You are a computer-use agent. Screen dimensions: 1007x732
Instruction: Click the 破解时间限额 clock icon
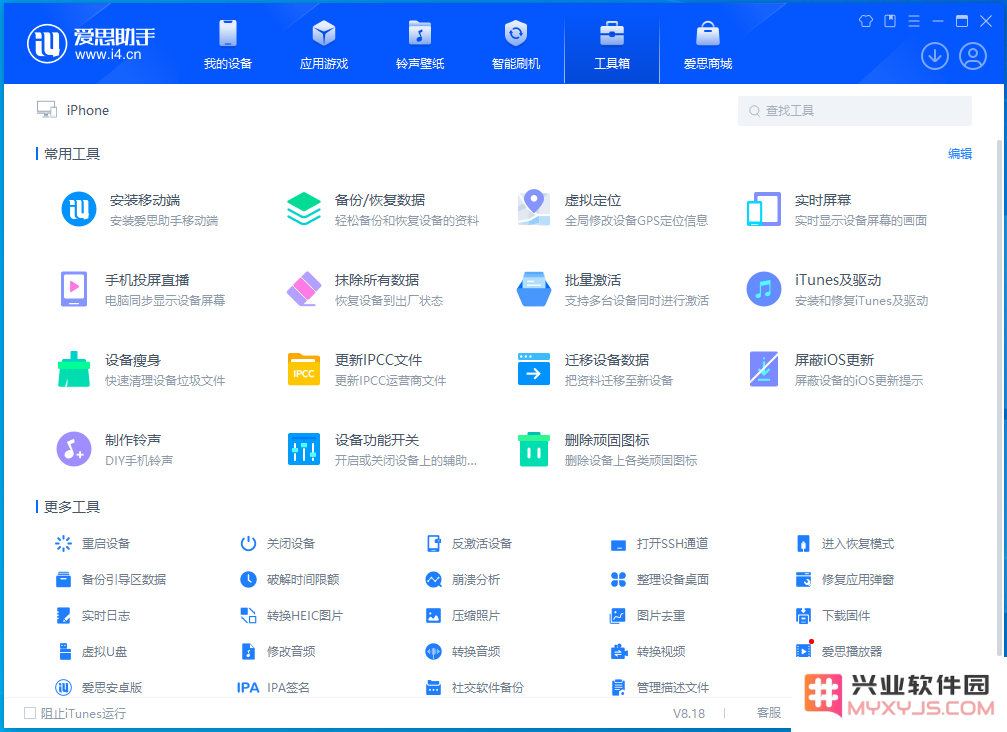pyautogui.click(x=248, y=580)
